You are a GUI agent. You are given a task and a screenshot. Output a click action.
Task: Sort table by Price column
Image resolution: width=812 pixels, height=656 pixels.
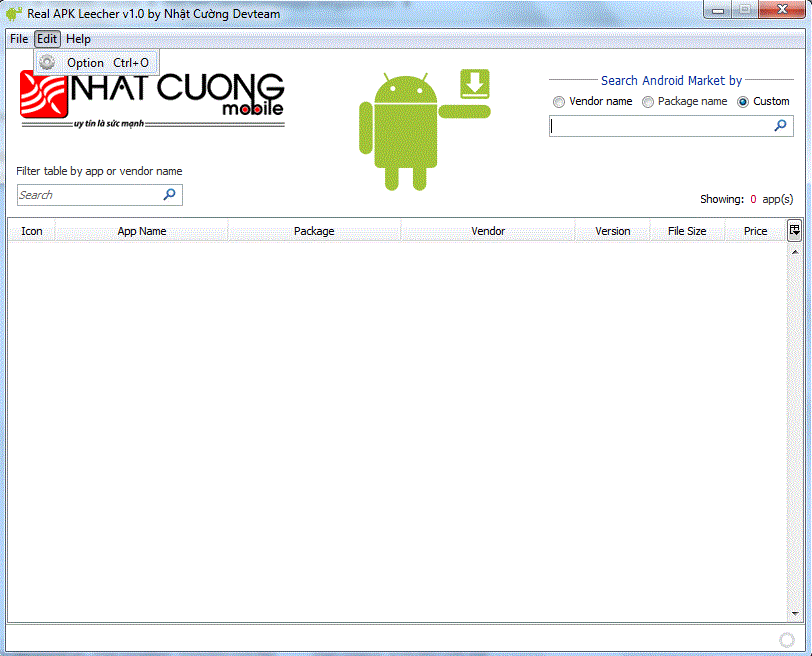tap(756, 231)
